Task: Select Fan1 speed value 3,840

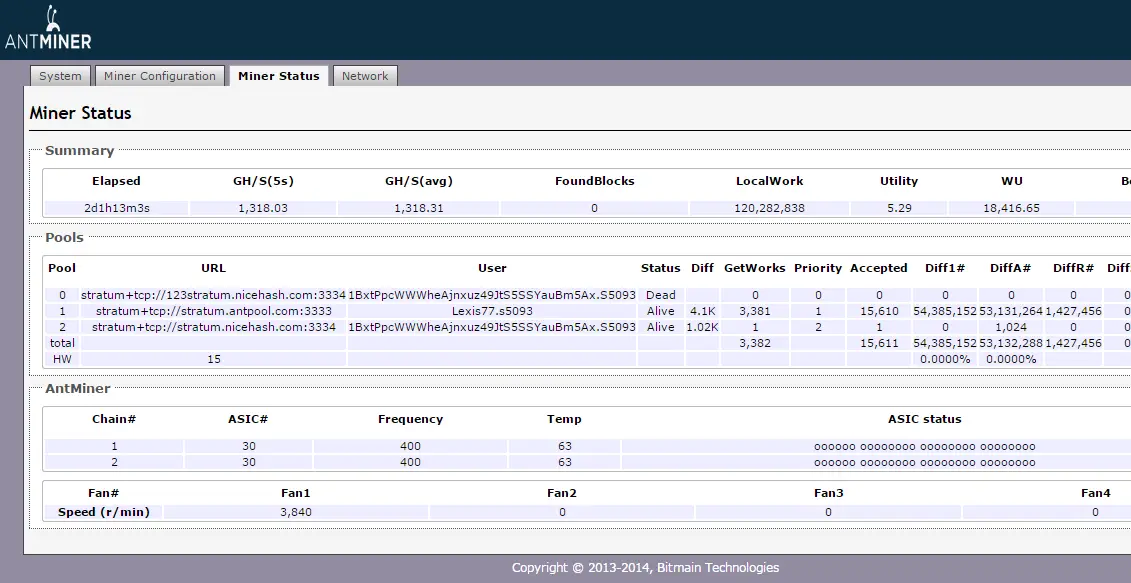Action: (x=296, y=512)
